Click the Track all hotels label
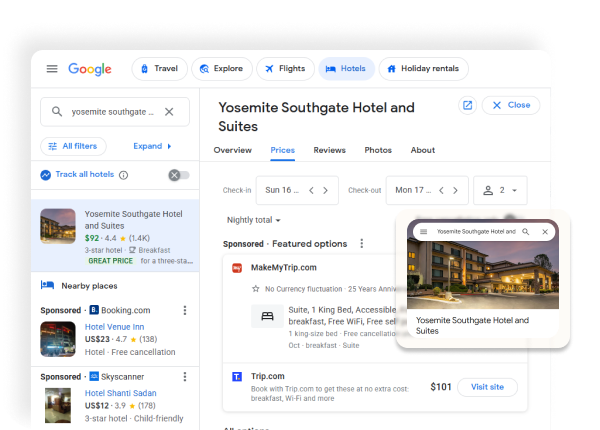The height and width of the screenshot is (430, 600). coord(85,174)
